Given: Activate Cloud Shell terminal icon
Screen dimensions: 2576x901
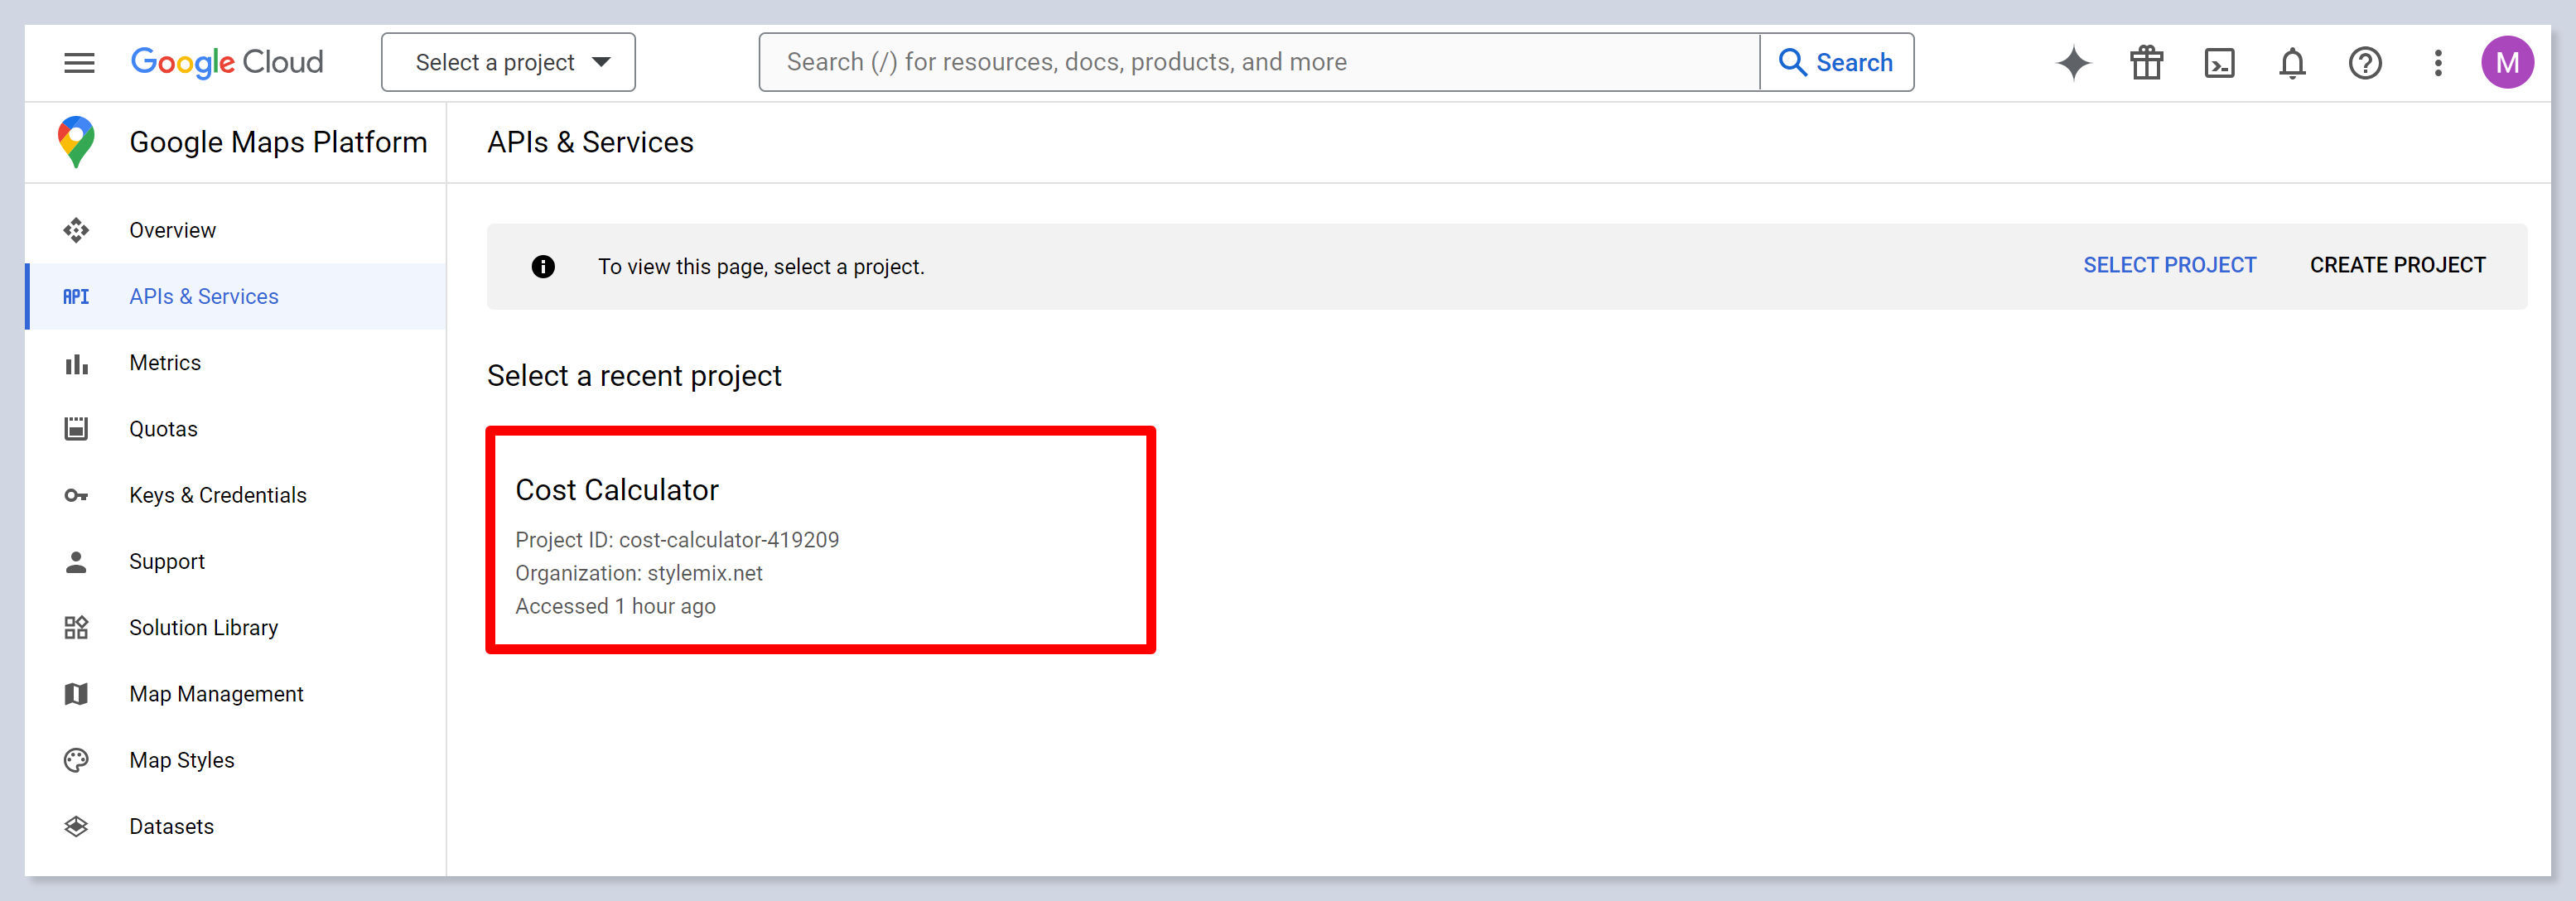Looking at the screenshot, I should coord(2219,63).
